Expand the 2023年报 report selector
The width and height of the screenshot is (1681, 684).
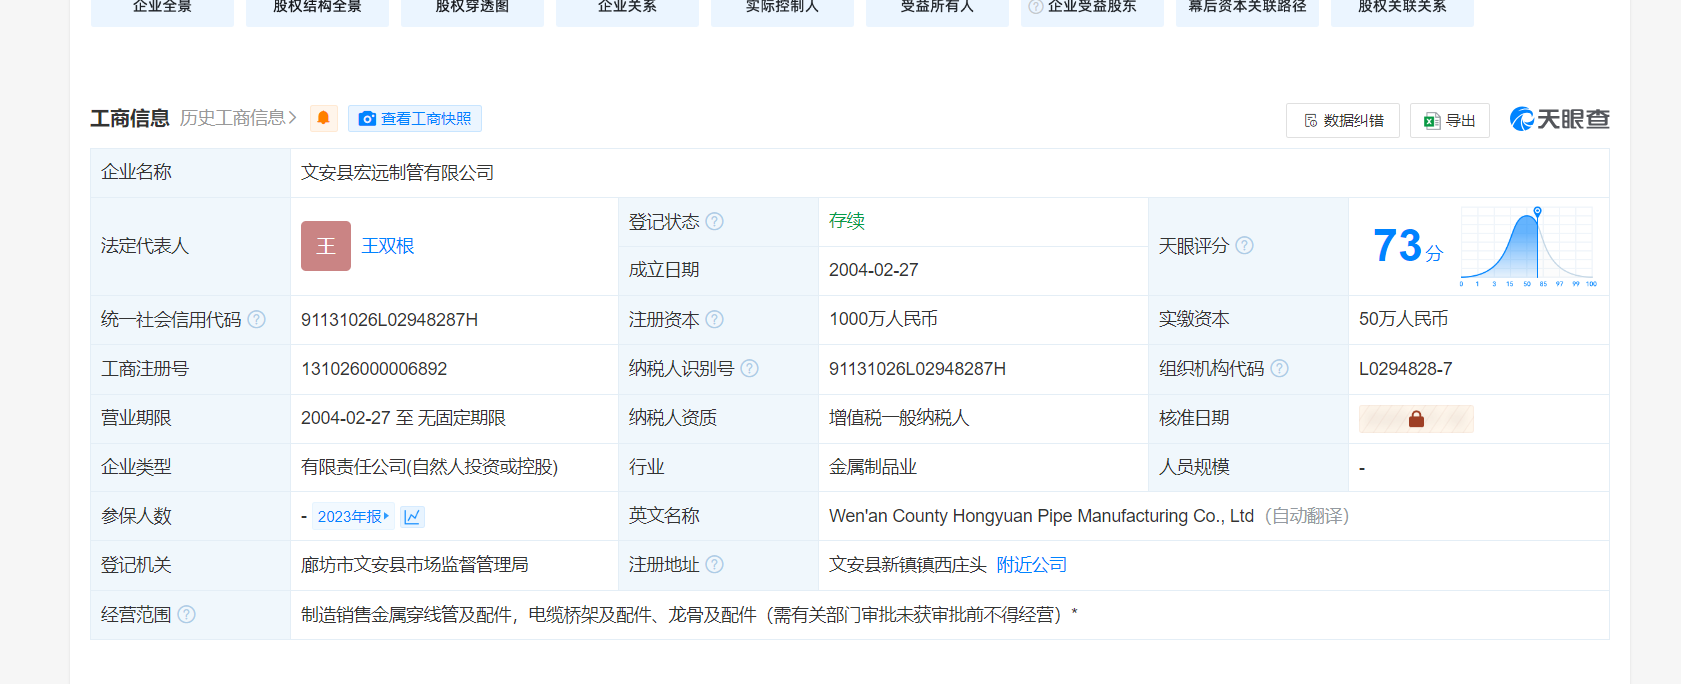click(353, 516)
